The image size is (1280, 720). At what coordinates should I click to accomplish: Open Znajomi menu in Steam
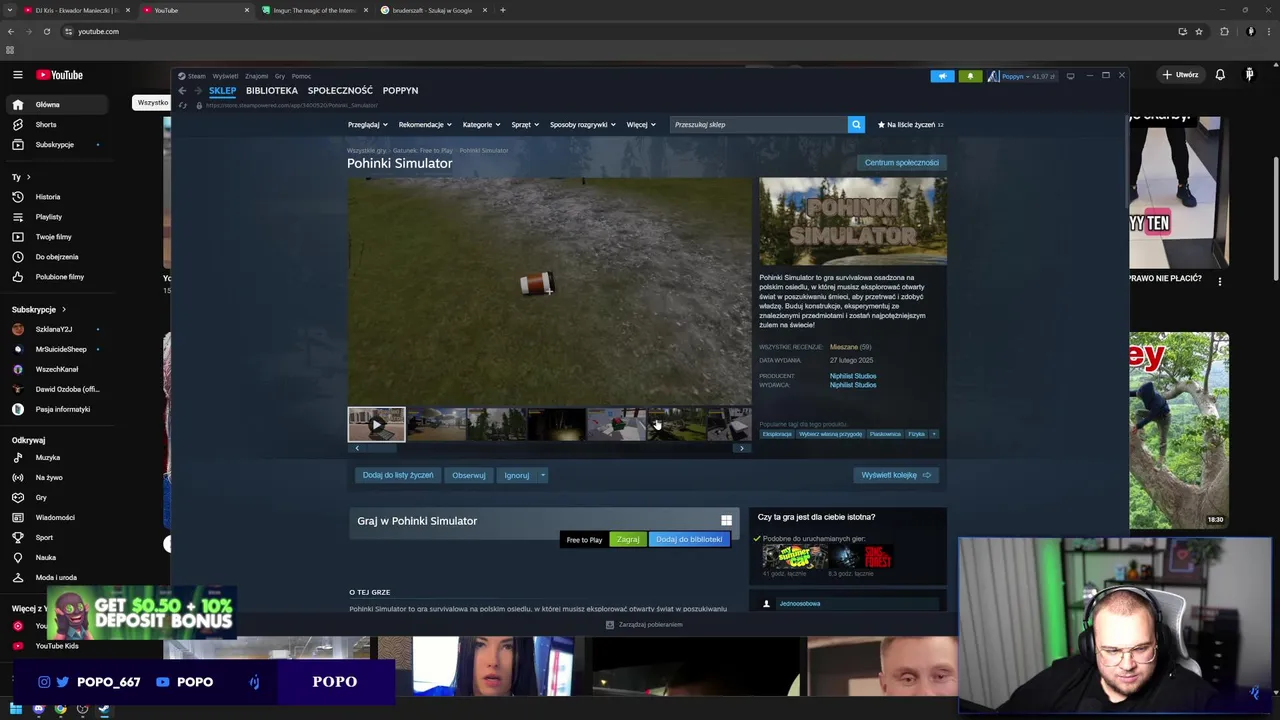[257, 76]
